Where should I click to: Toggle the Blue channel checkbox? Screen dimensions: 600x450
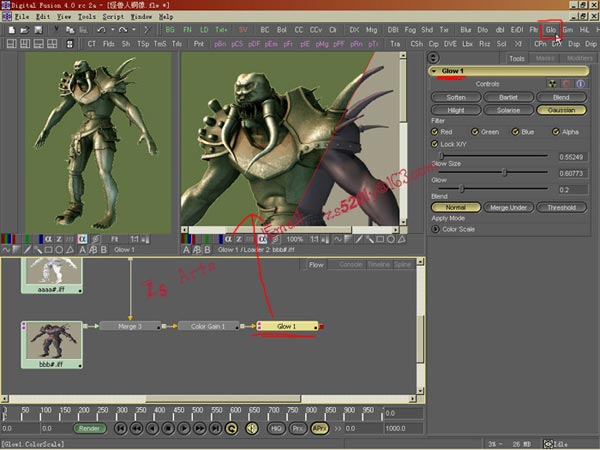515,132
